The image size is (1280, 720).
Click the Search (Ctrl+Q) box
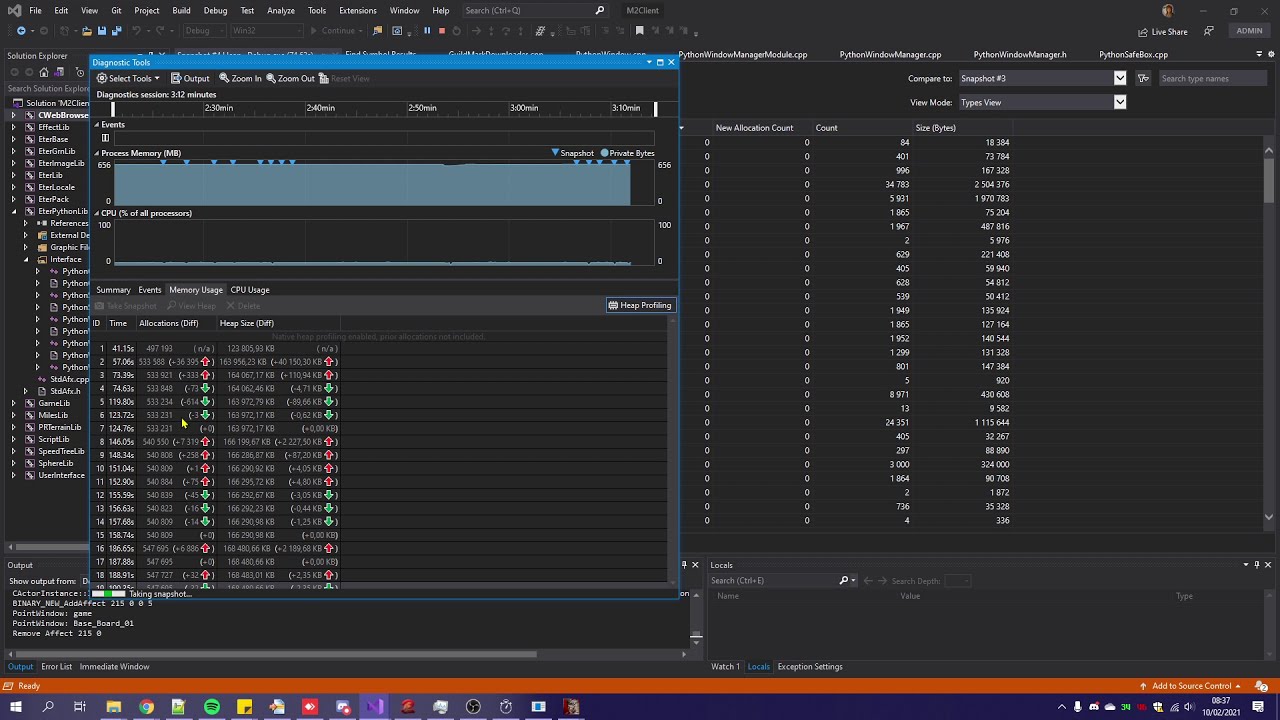(535, 10)
